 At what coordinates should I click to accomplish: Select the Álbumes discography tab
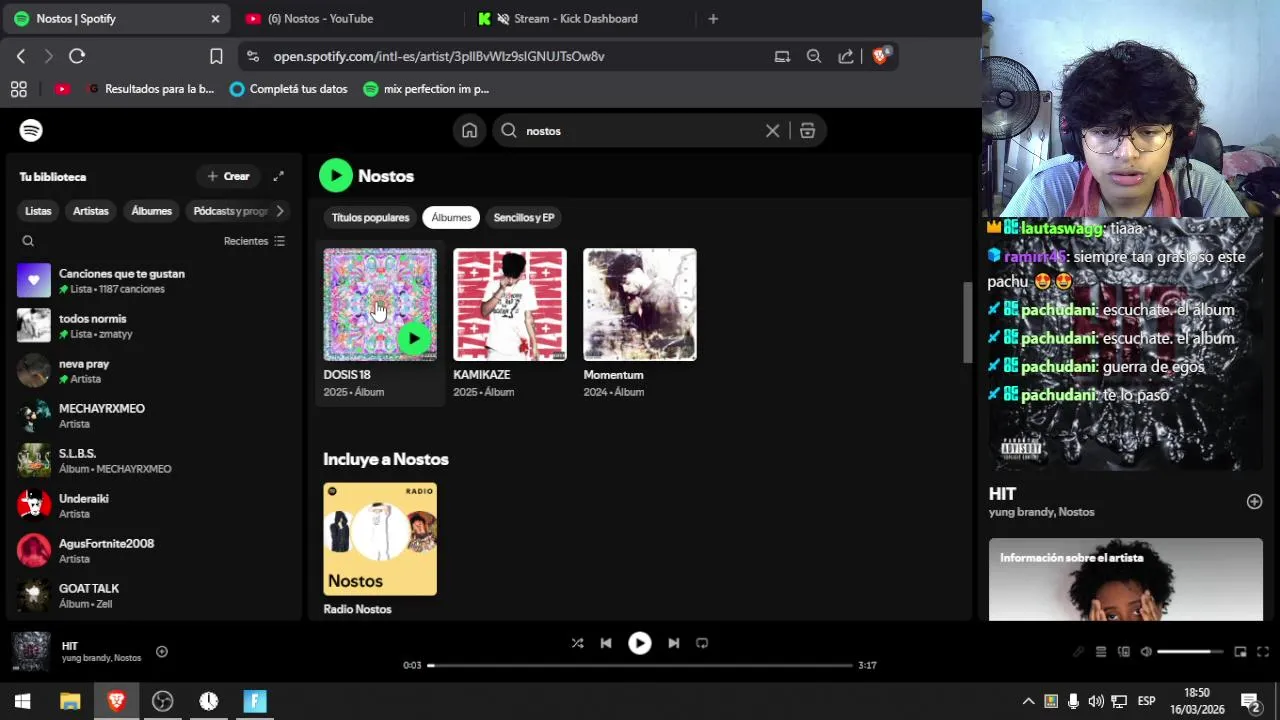451,217
